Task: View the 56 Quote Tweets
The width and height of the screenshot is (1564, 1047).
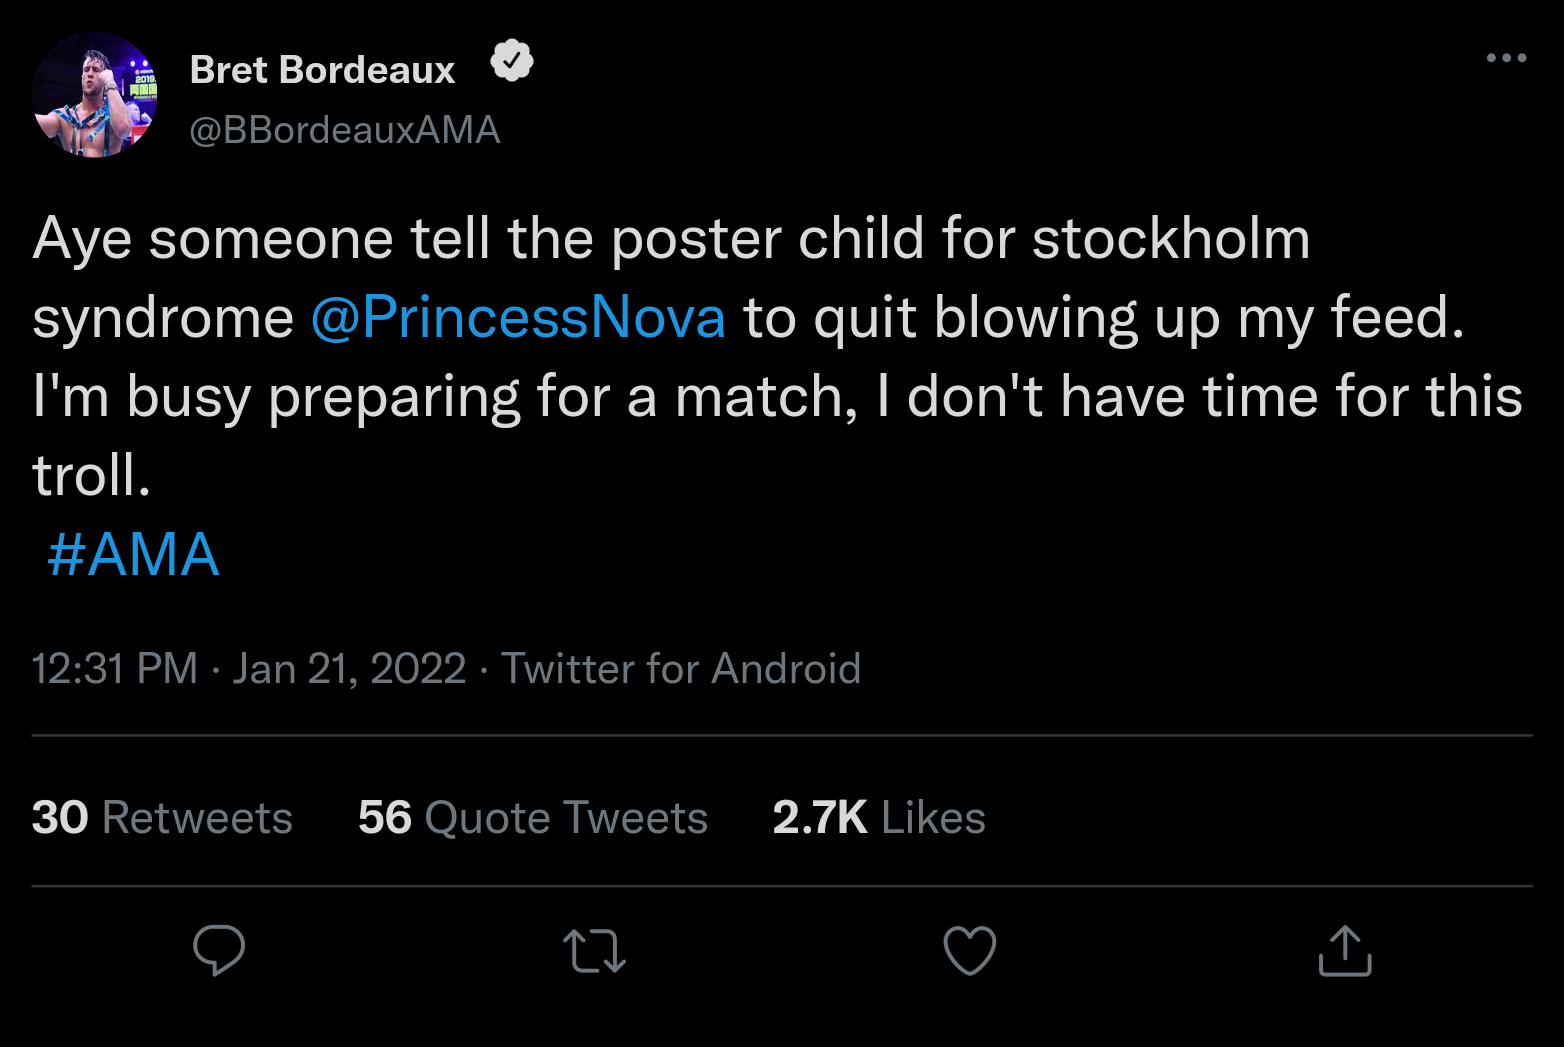Action: pos(533,818)
